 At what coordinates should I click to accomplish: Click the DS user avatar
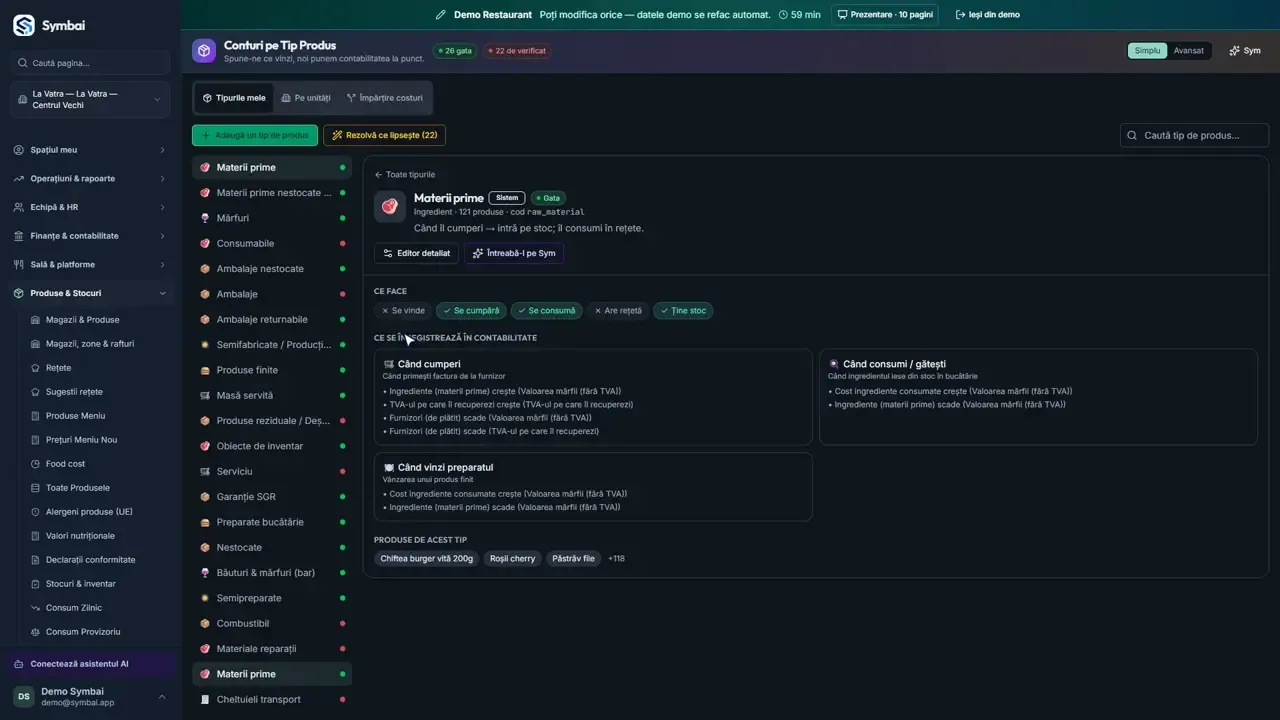tap(24, 696)
